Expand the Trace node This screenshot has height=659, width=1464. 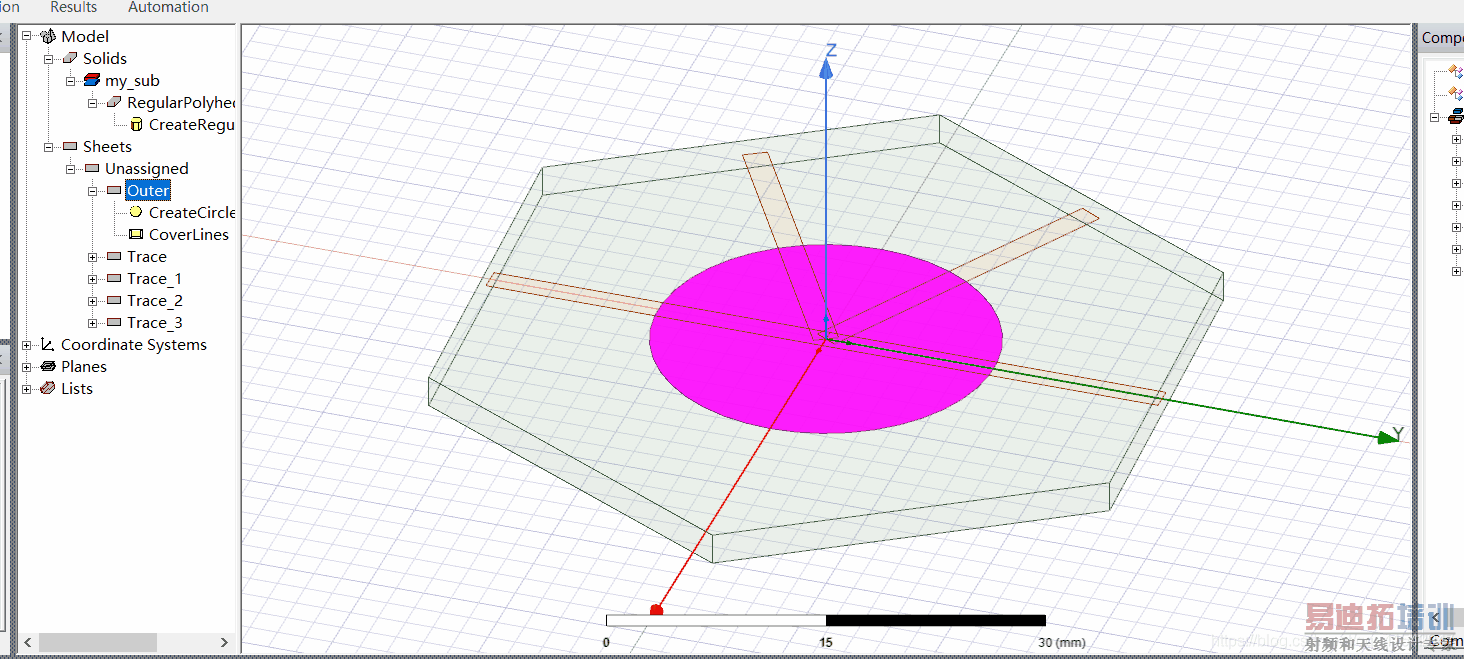point(93,257)
